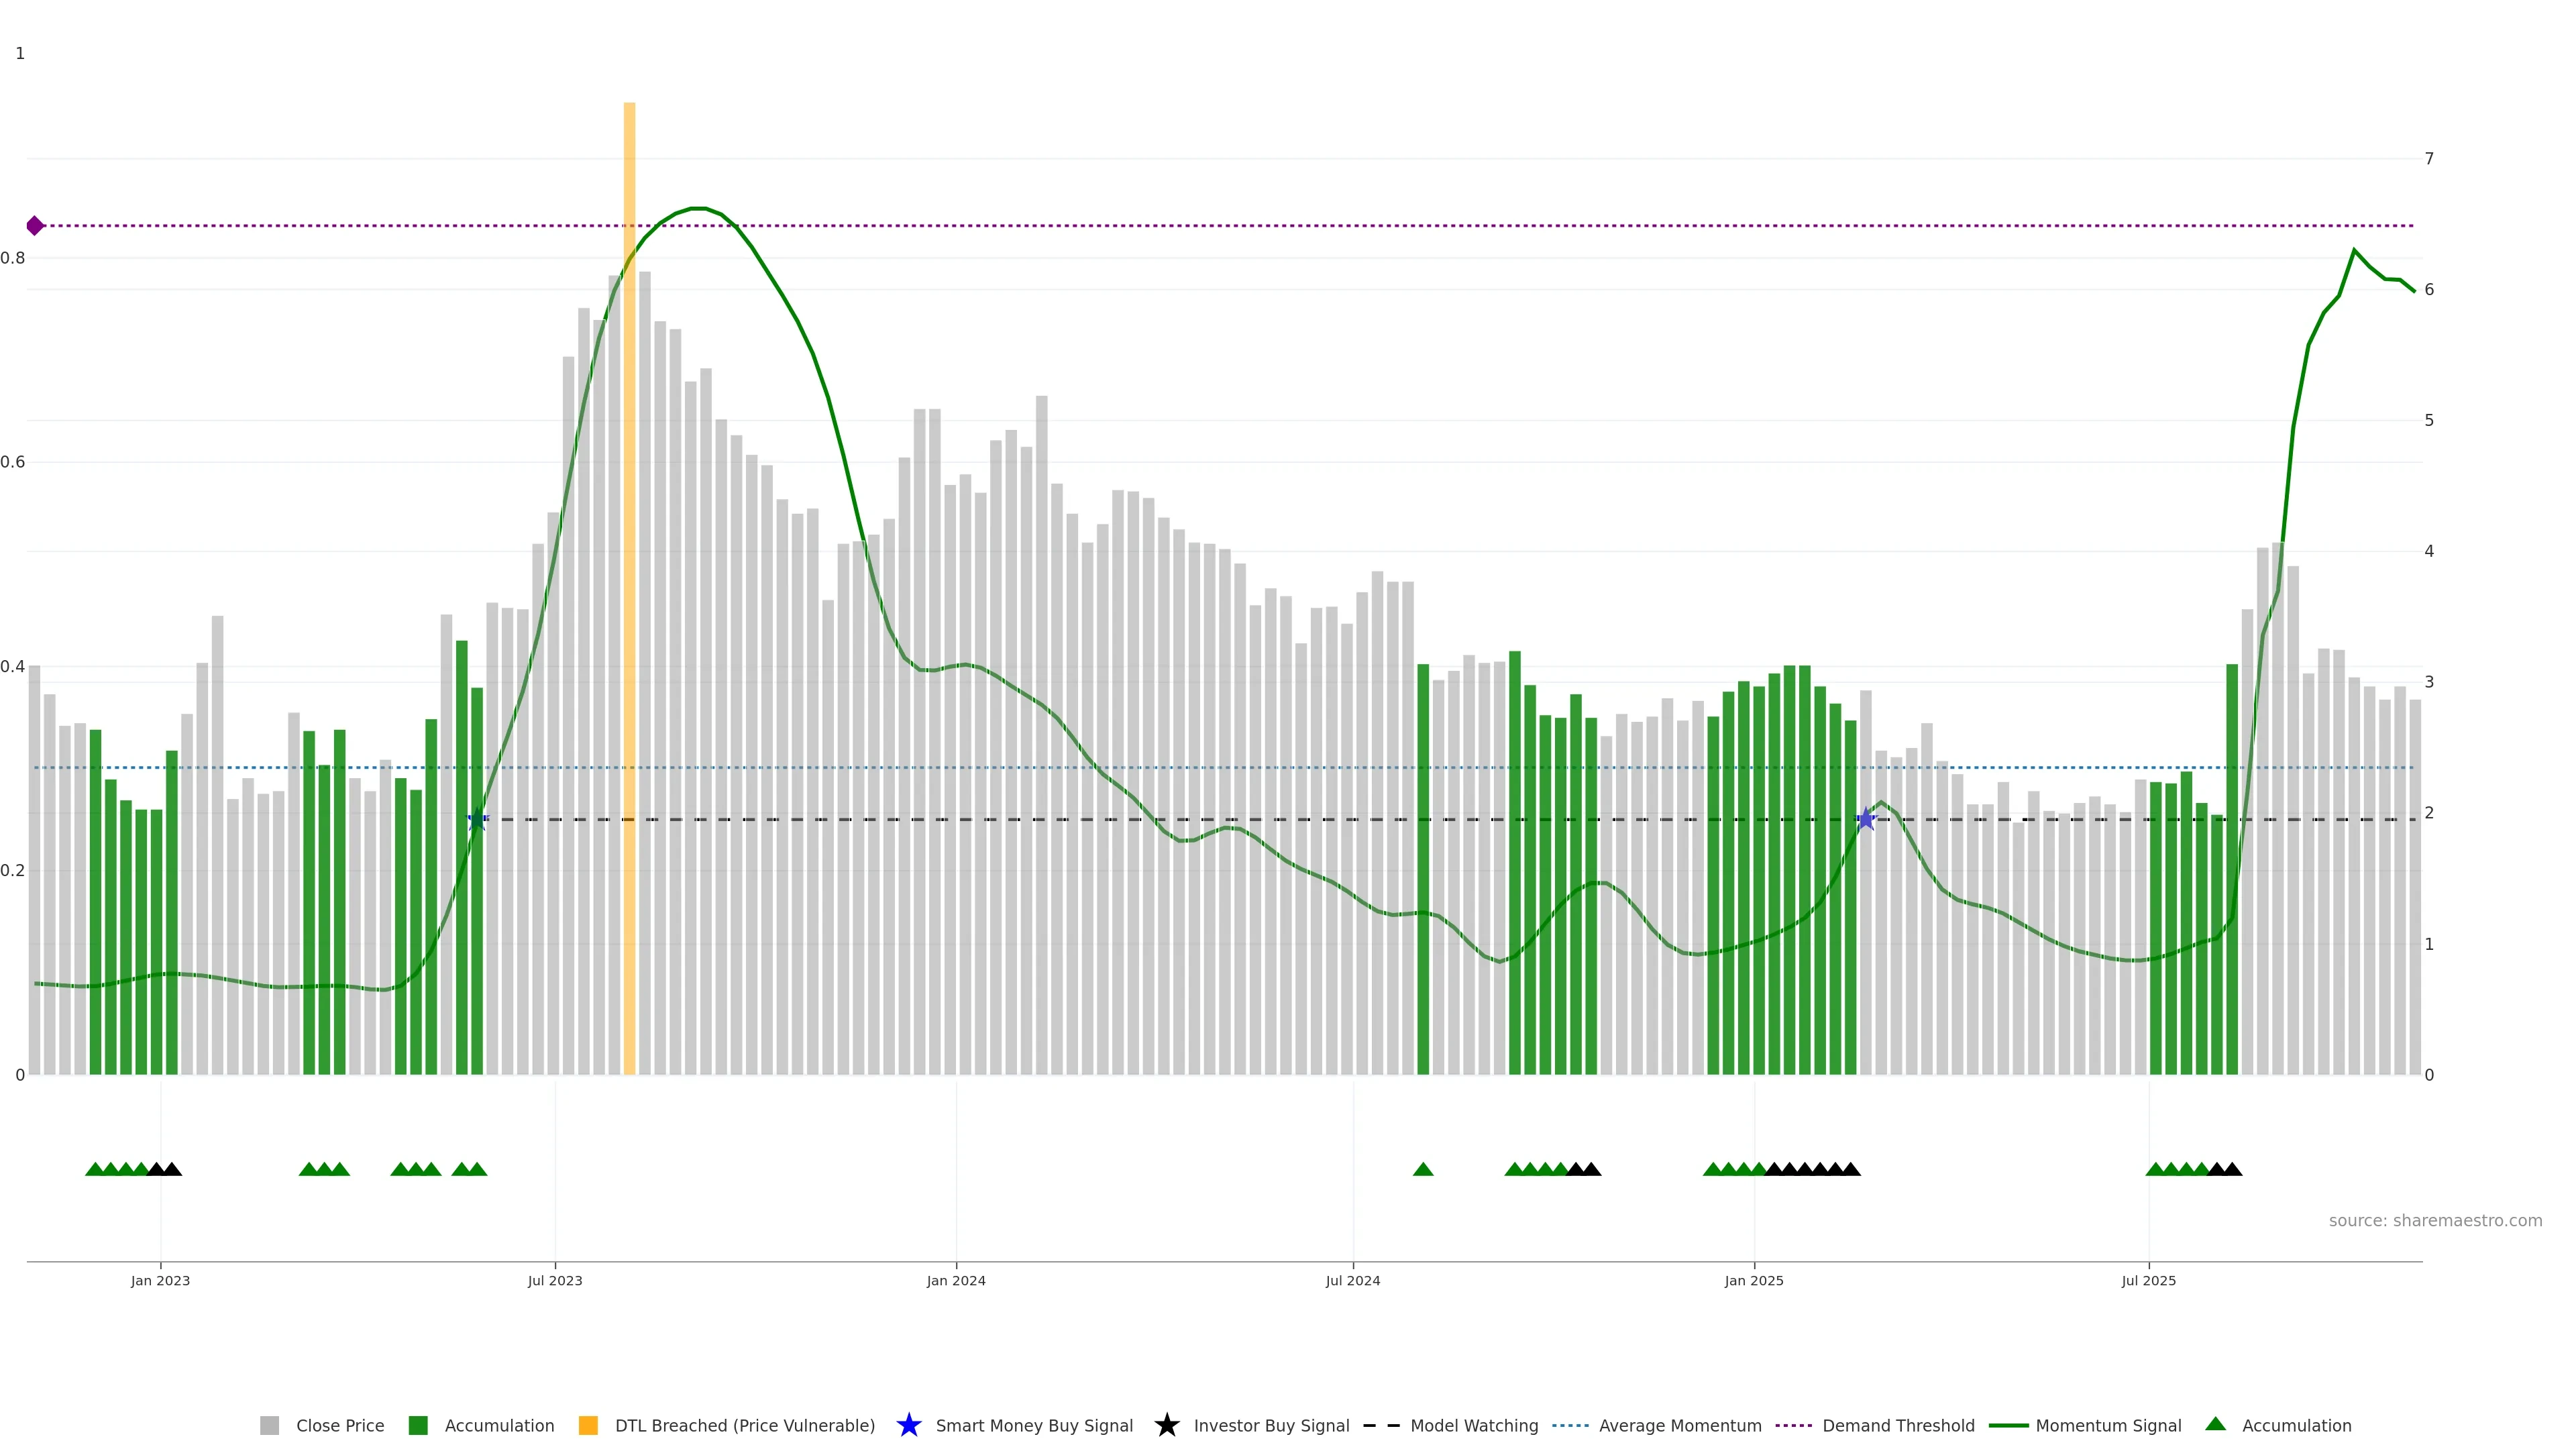The height and width of the screenshot is (1449, 2576).
Task: Toggle the Model Watching dashed legend line
Action: (x=1381, y=1425)
